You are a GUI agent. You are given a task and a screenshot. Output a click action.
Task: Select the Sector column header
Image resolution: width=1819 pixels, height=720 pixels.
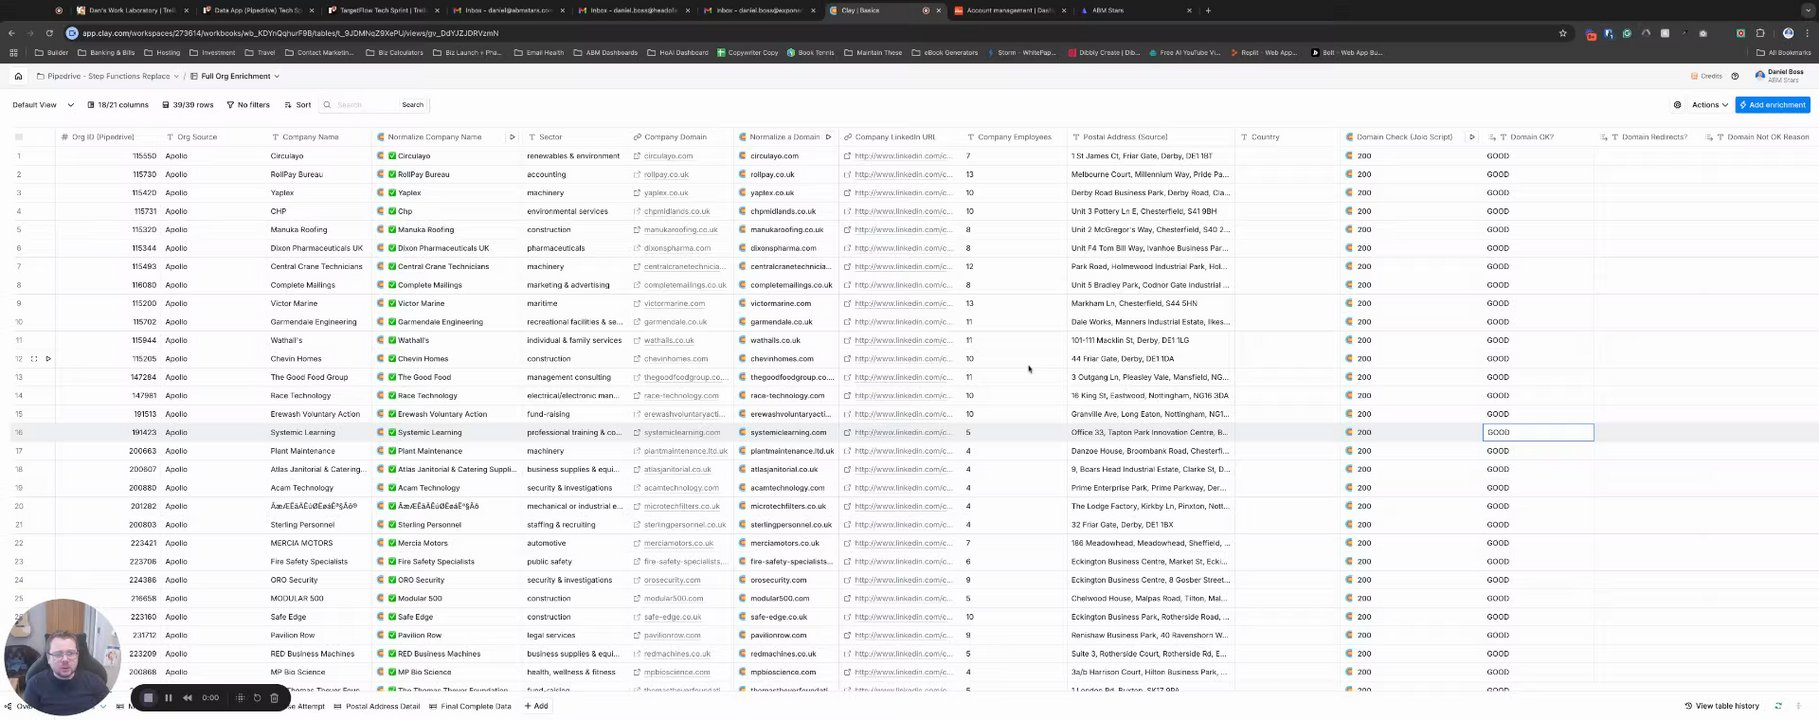tap(574, 137)
